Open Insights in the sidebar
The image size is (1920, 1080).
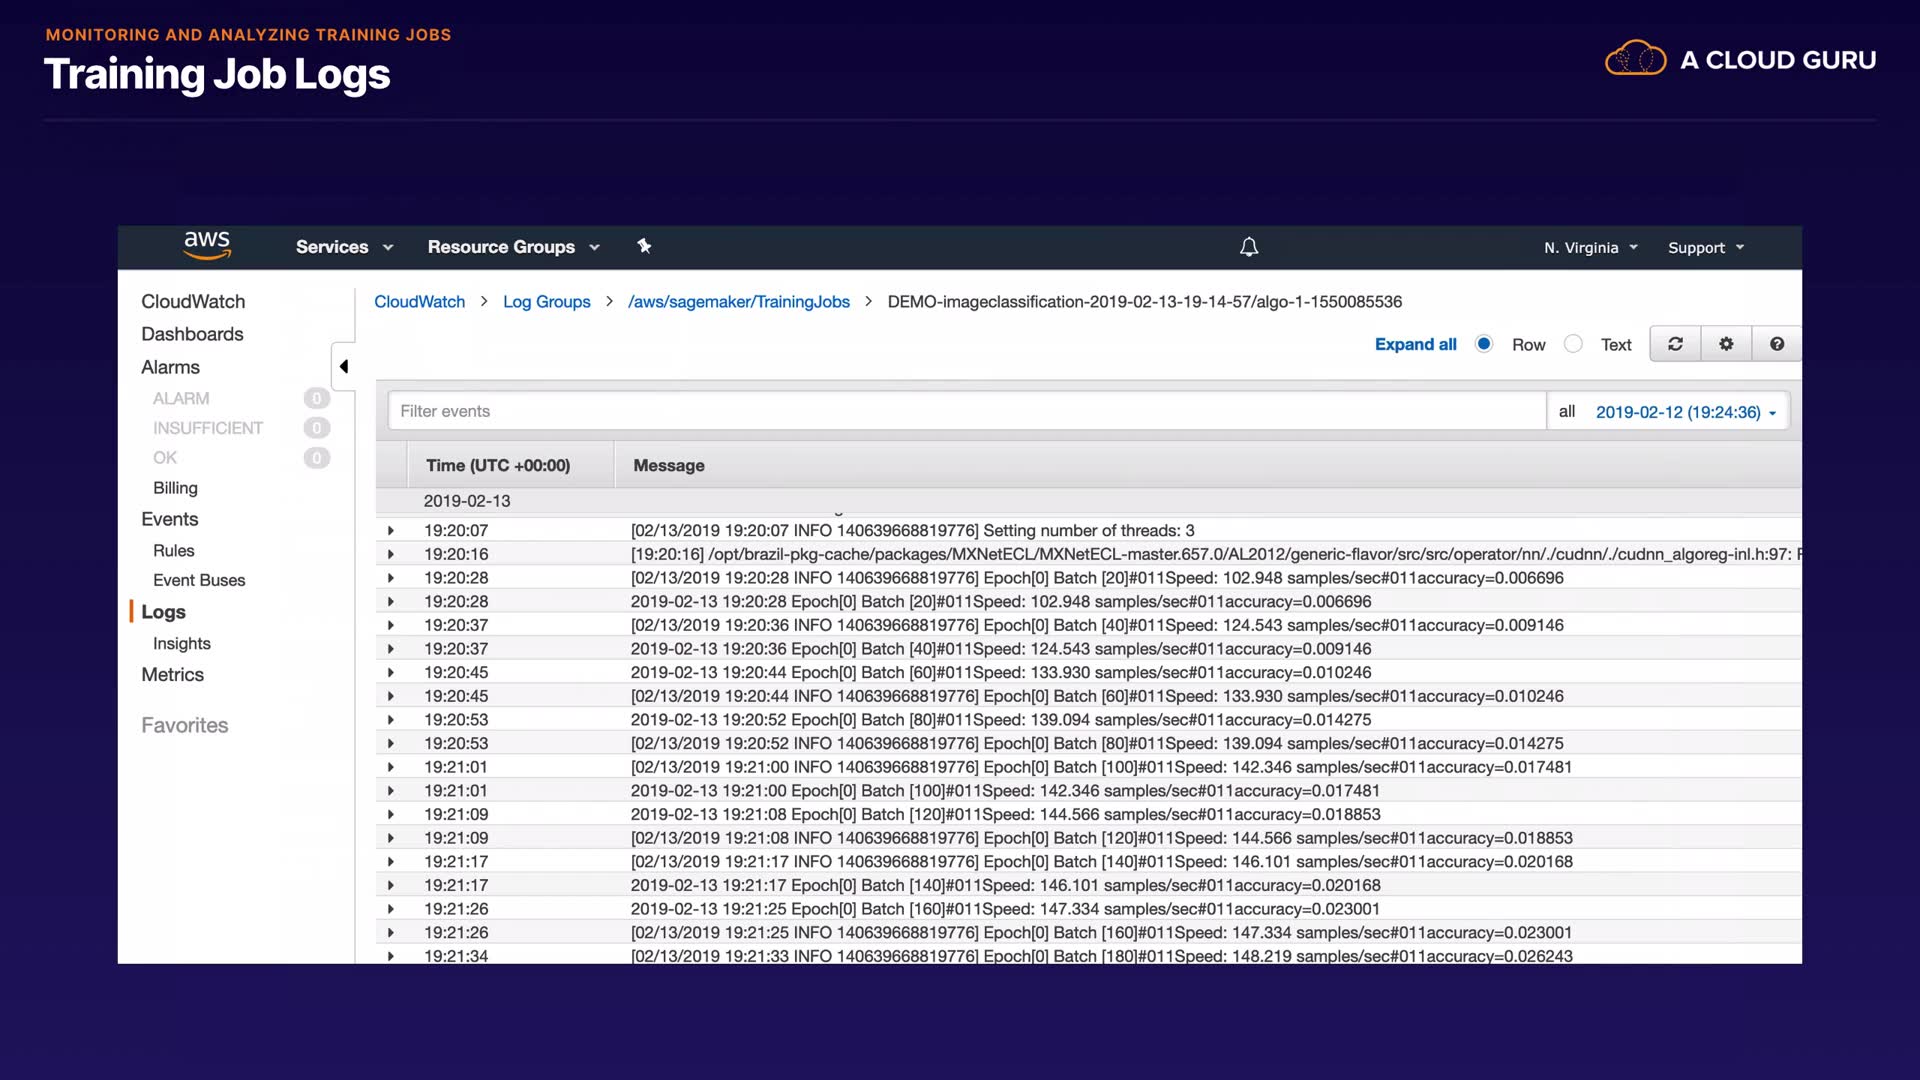coord(181,644)
